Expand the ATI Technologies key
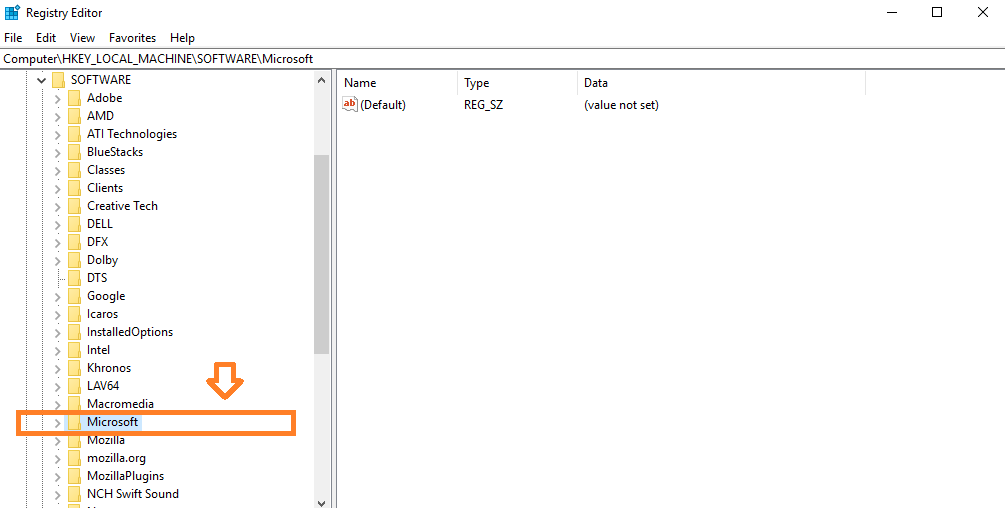 (58, 135)
